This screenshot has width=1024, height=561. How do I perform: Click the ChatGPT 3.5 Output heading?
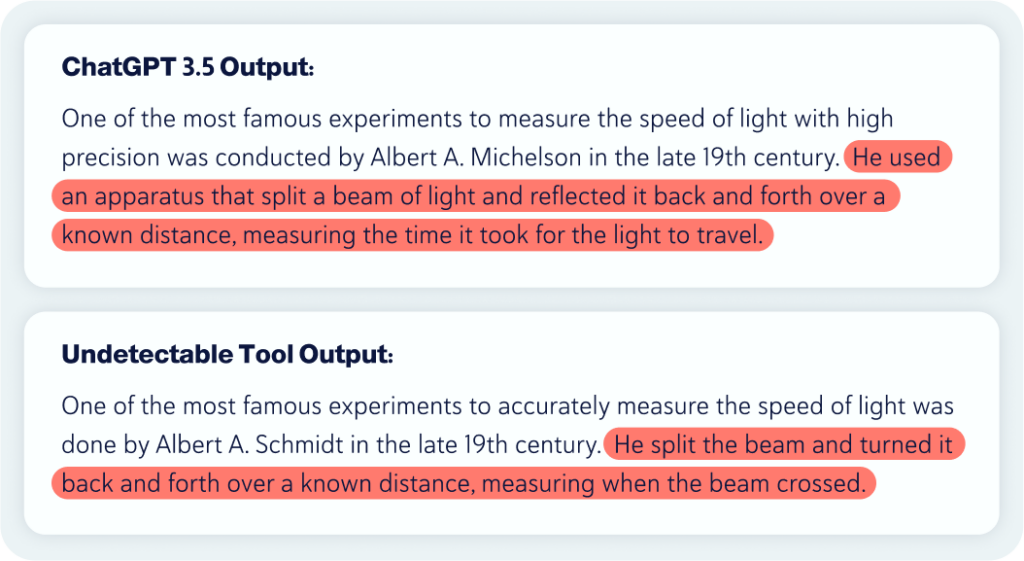187,67
